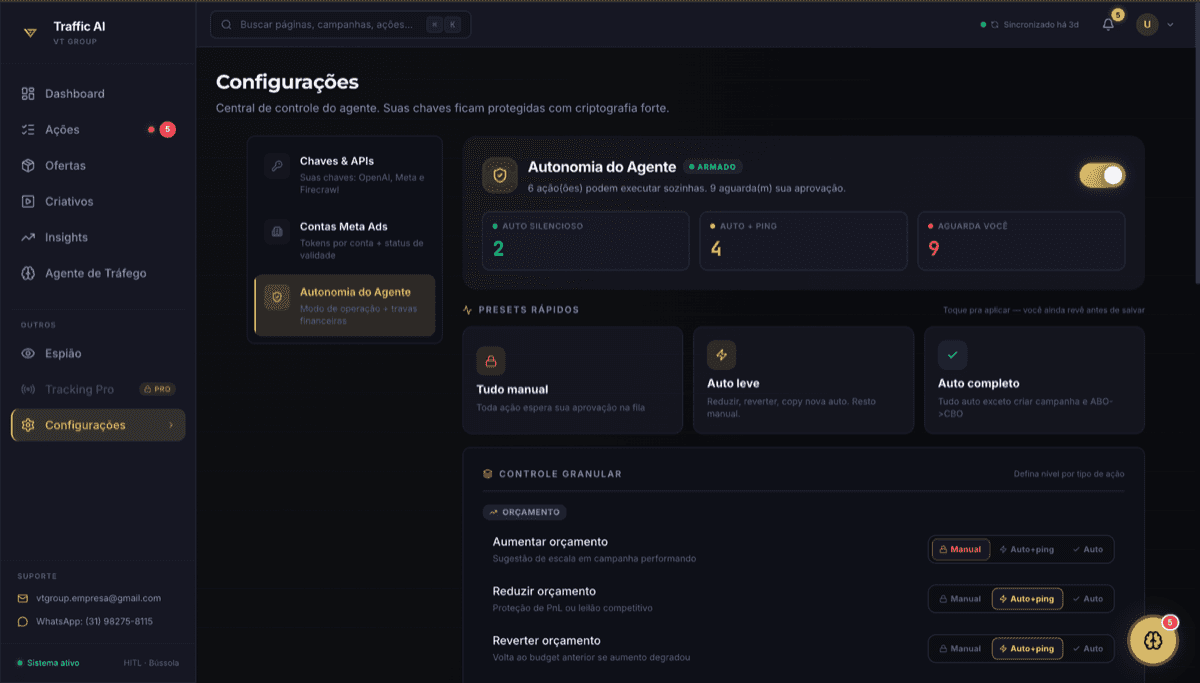The height and width of the screenshot is (683, 1200).
Task: Toggle the Autonomia do Agente master switch
Action: tap(1102, 175)
